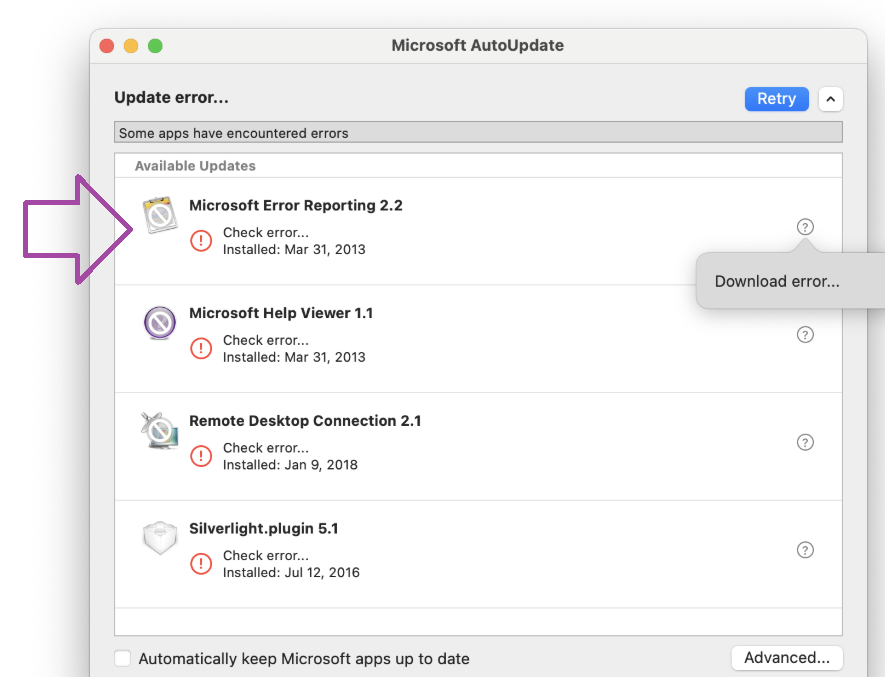Click 'Installed: Jan 9, 2018' text
Screen dimensions: 885x677
click(x=290, y=465)
